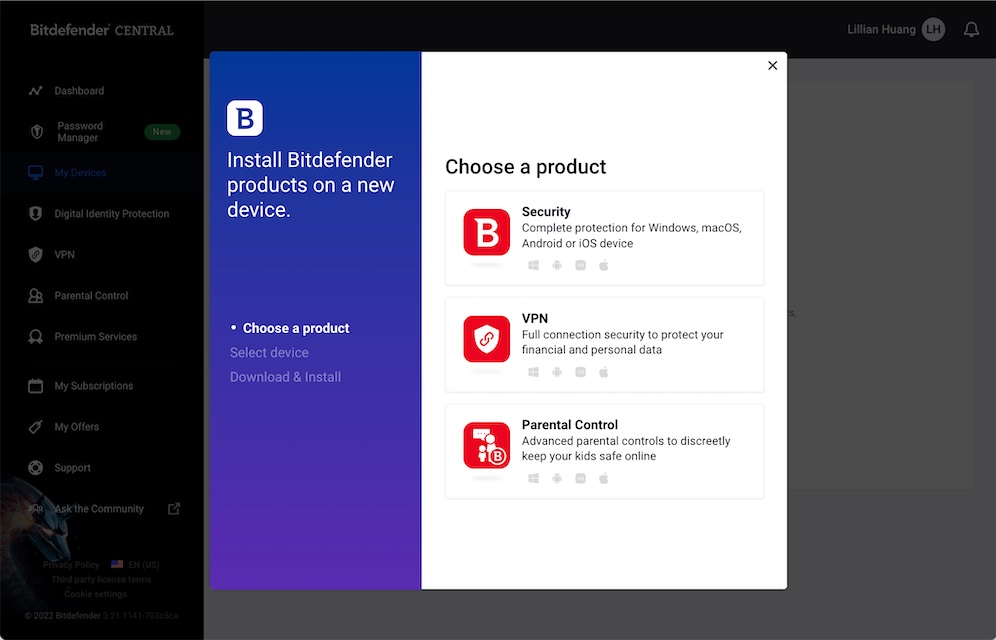Click iOS icon under VPN

[581, 372]
